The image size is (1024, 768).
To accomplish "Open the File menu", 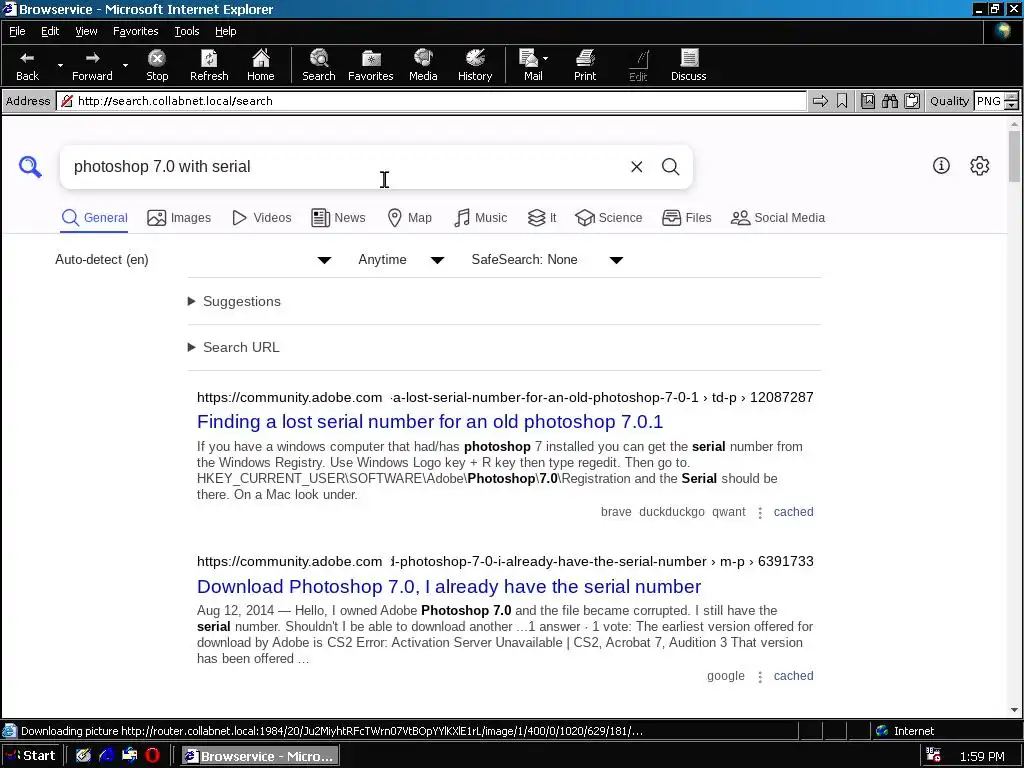I will coord(17,31).
